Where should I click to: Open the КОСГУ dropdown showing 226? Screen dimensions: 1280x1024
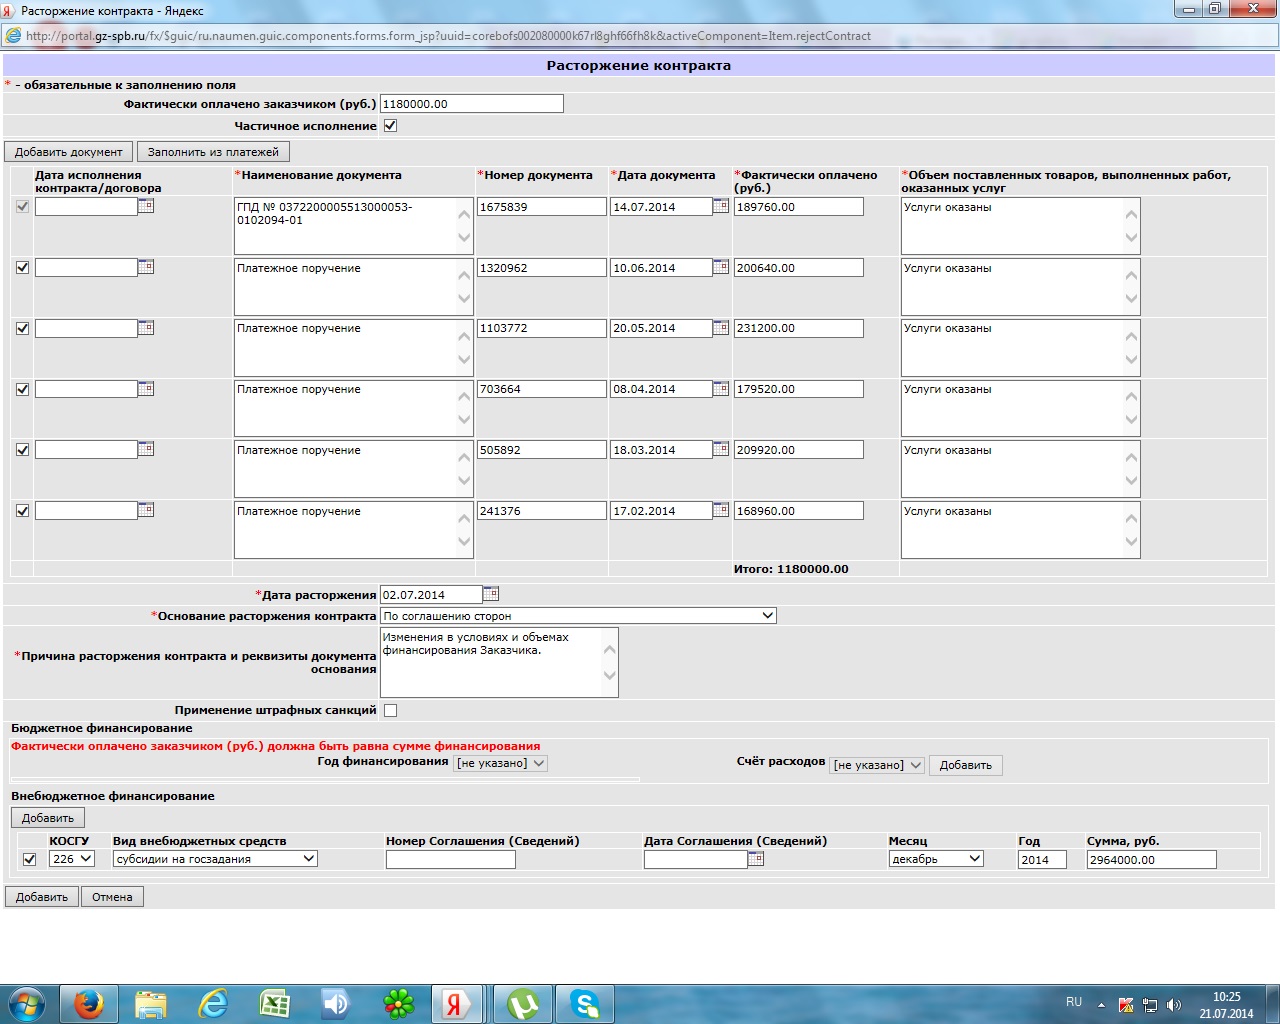(x=72, y=859)
